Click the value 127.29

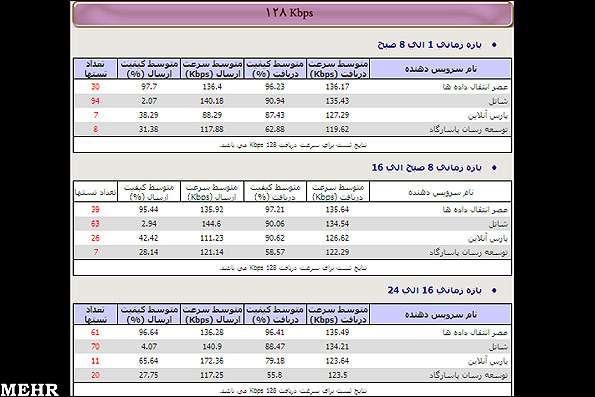tap(337, 115)
